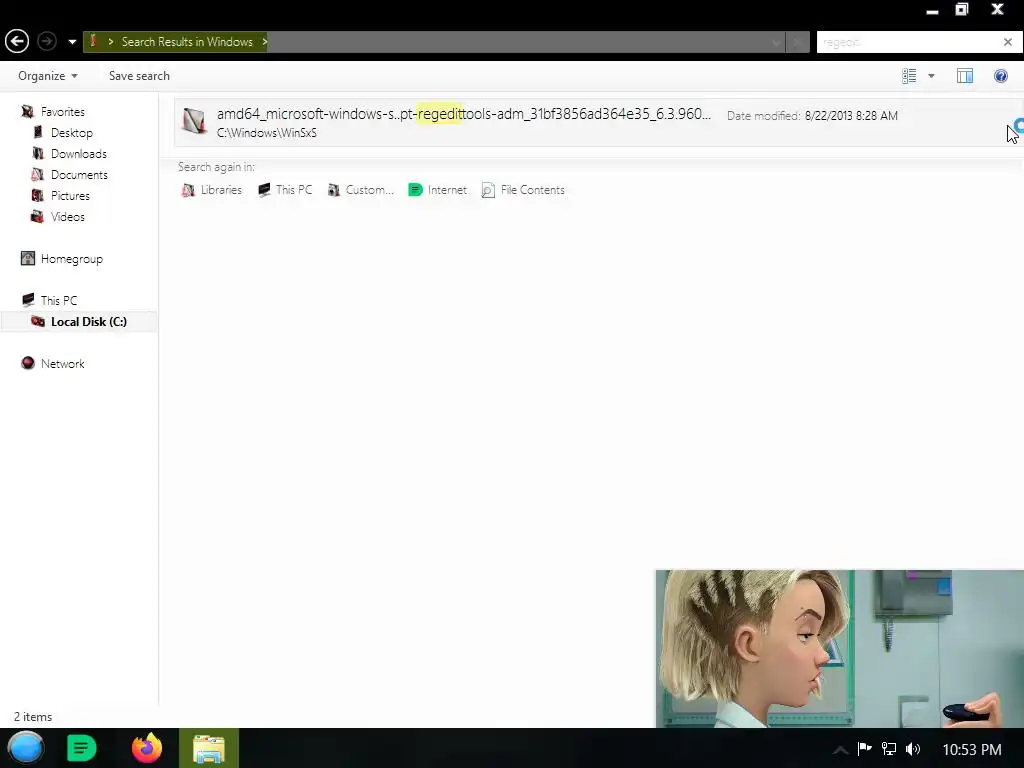Screen dimensions: 1024x768
Task: Click the Date modified 8/22/2013 8:28 AM text
Action: point(812,116)
